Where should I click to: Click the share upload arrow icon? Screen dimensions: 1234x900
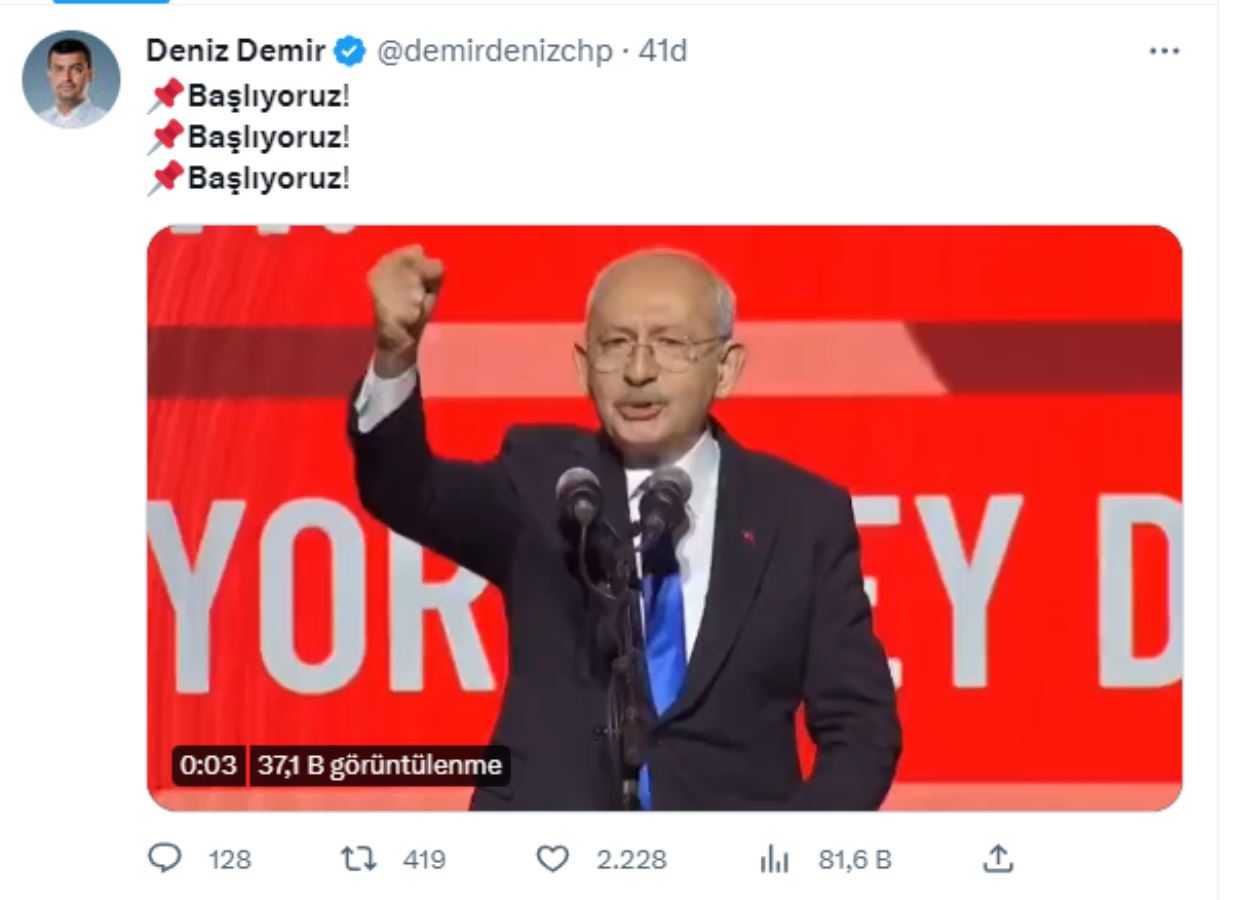click(1000, 857)
